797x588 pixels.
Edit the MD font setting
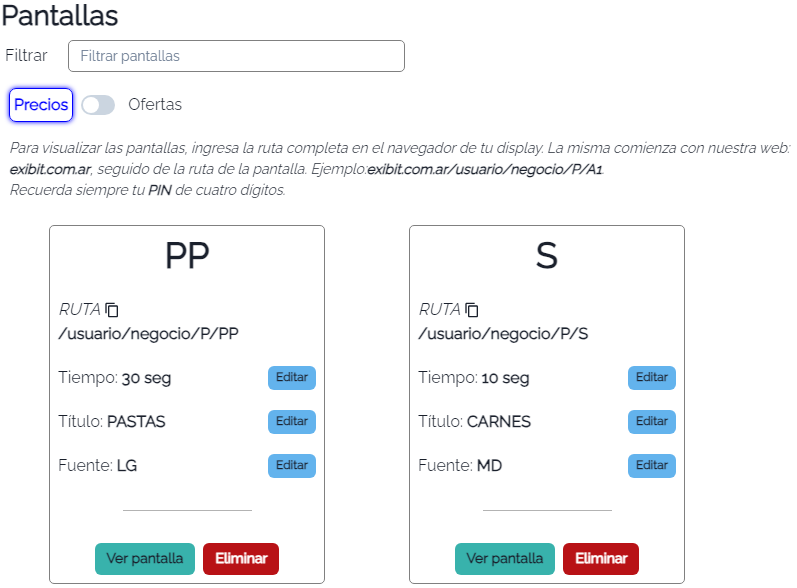652,466
